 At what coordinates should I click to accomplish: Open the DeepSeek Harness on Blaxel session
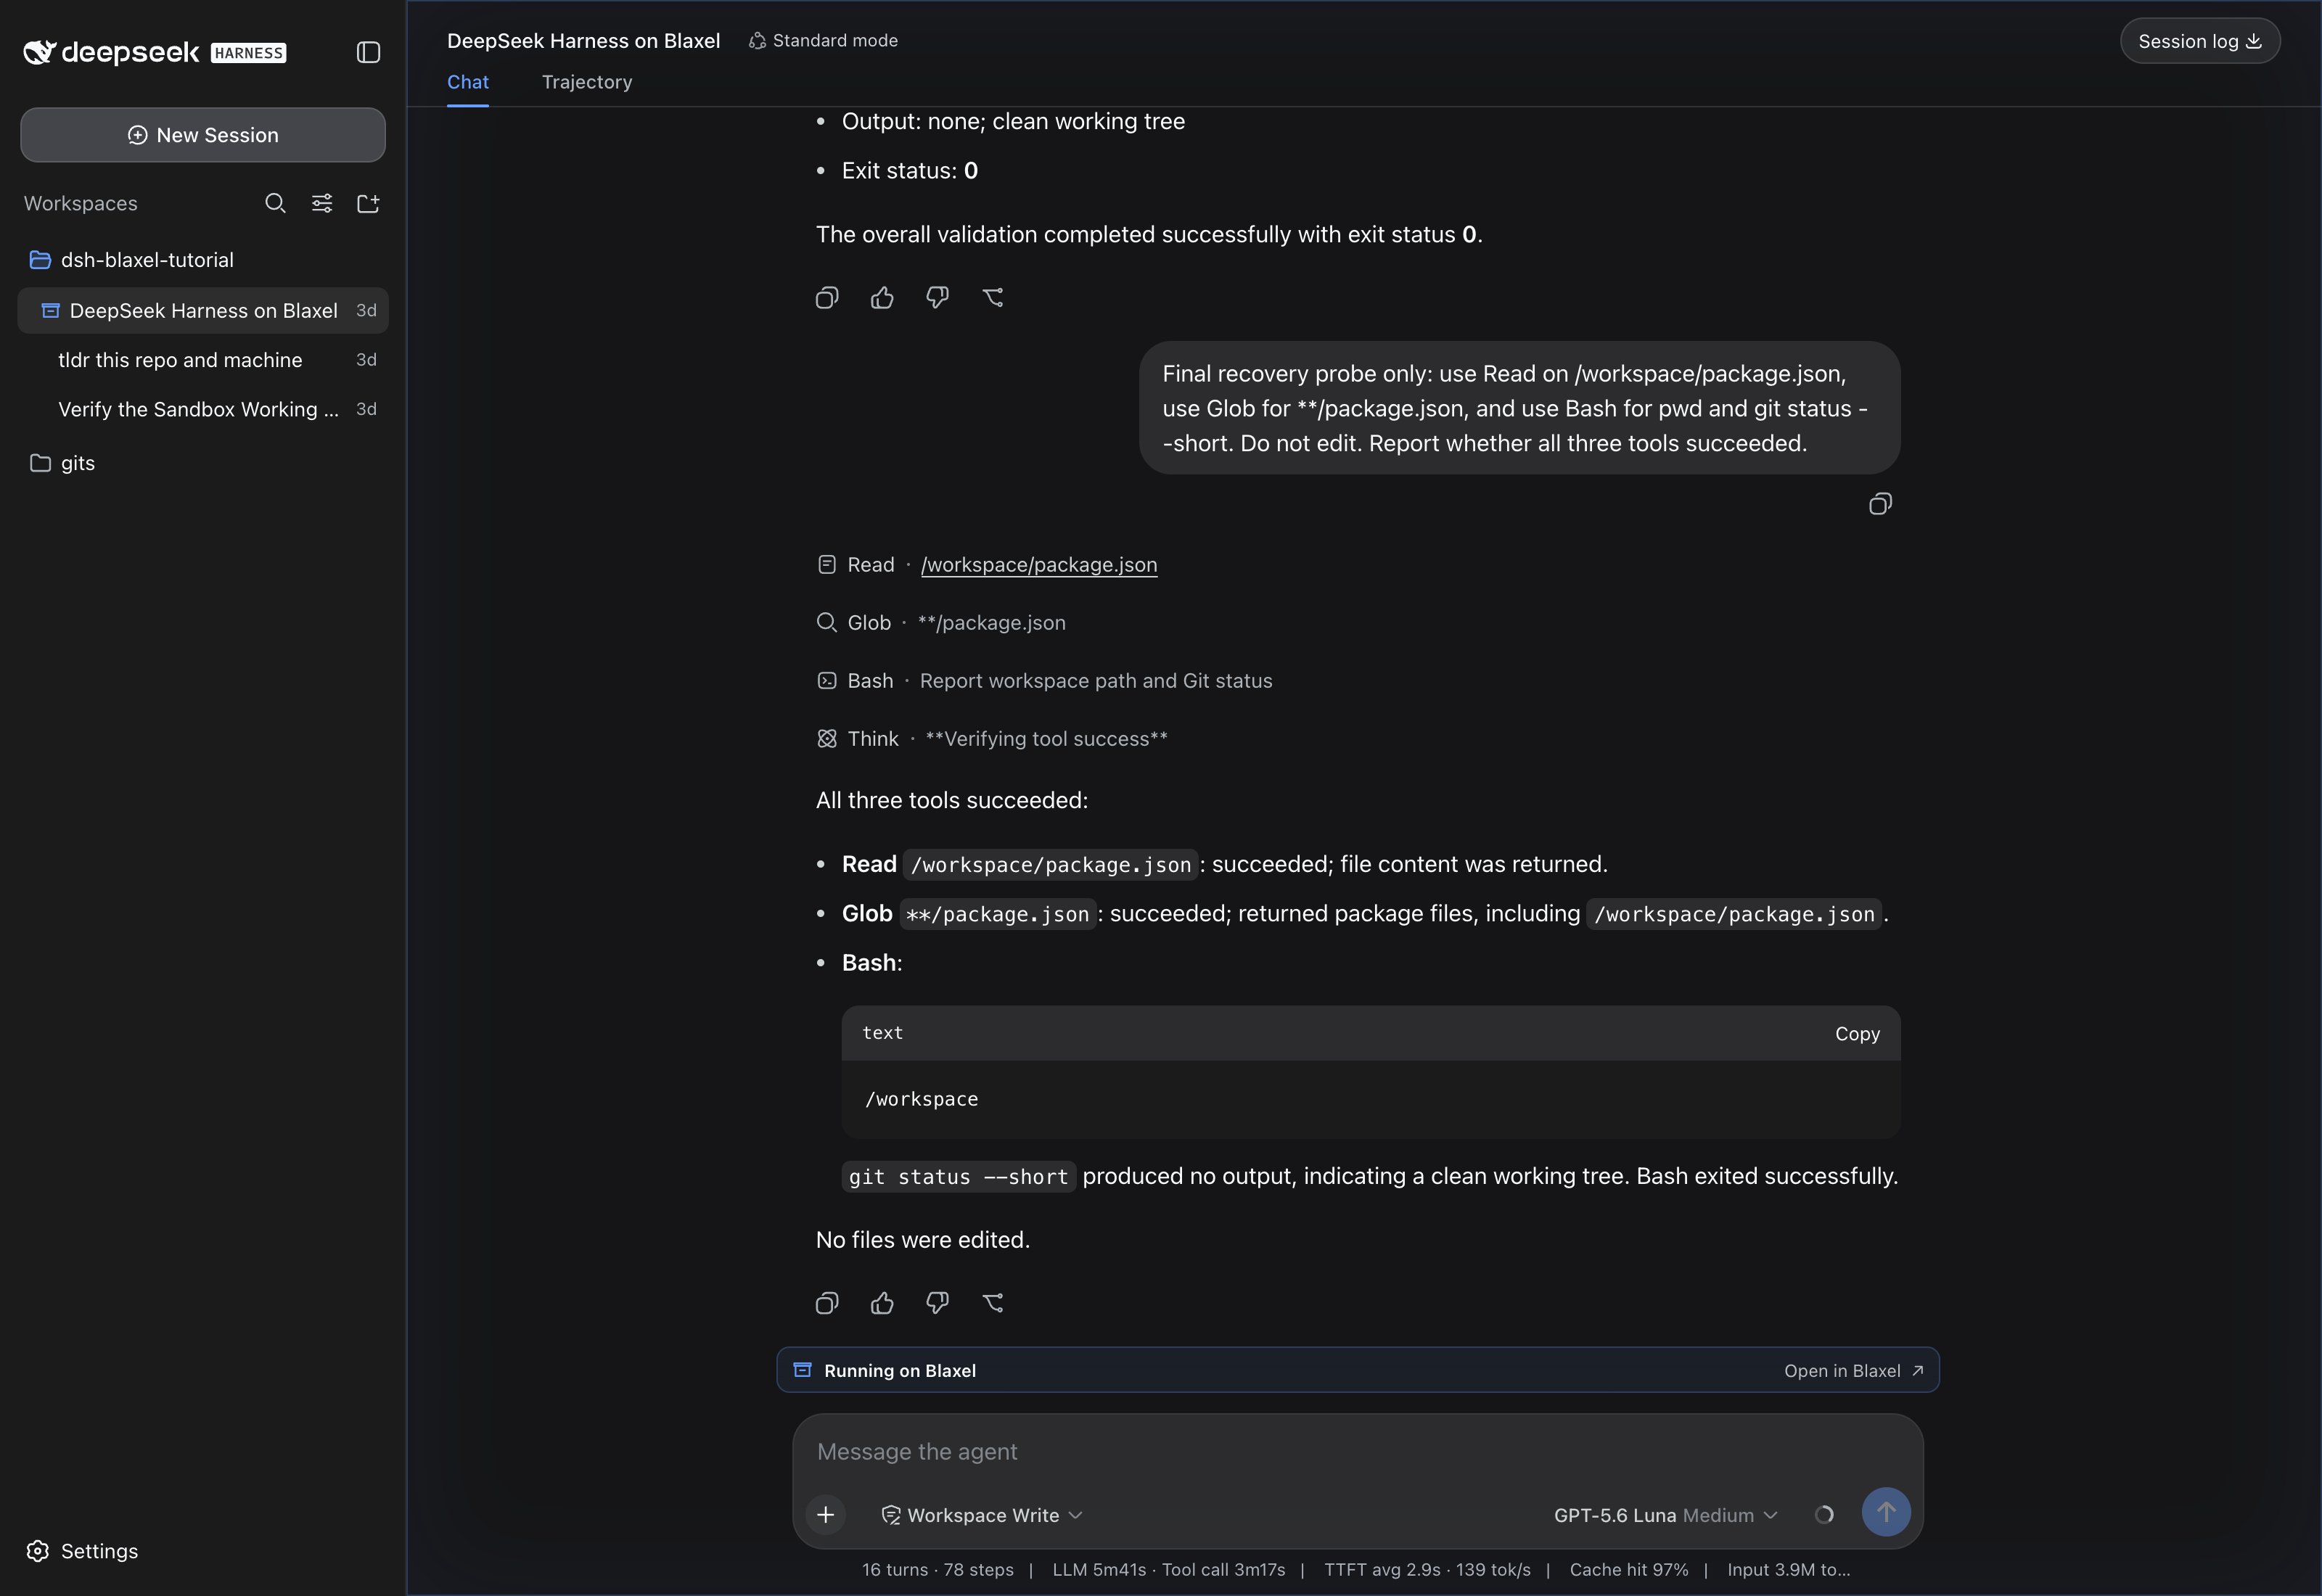click(203, 311)
